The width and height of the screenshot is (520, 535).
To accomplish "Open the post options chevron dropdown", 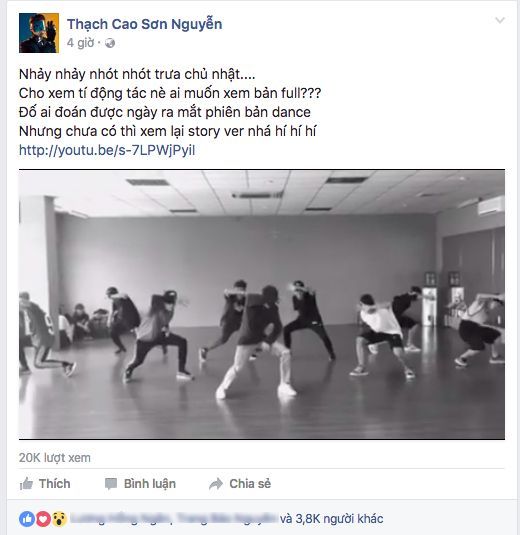I will coord(500,20).
